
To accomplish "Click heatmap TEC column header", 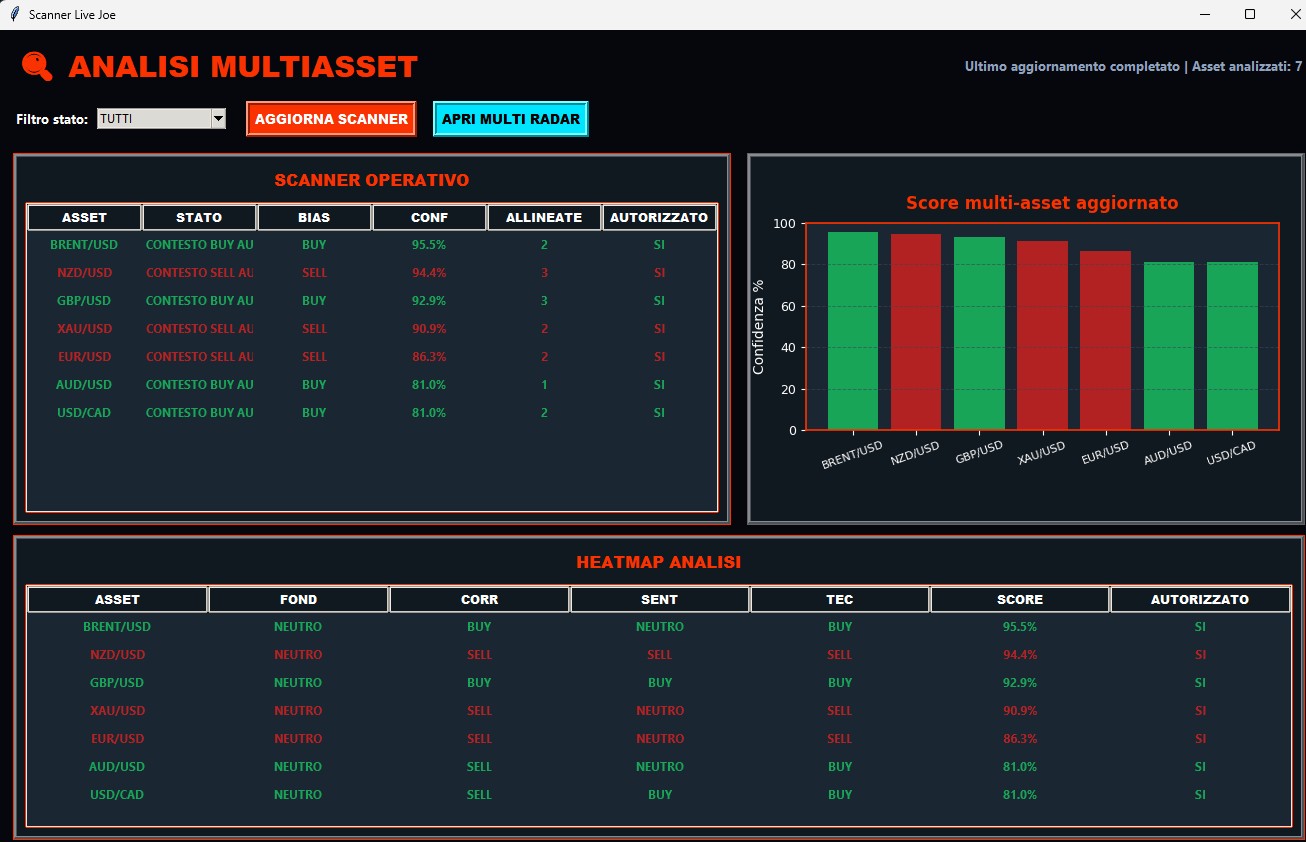I will 840,599.
